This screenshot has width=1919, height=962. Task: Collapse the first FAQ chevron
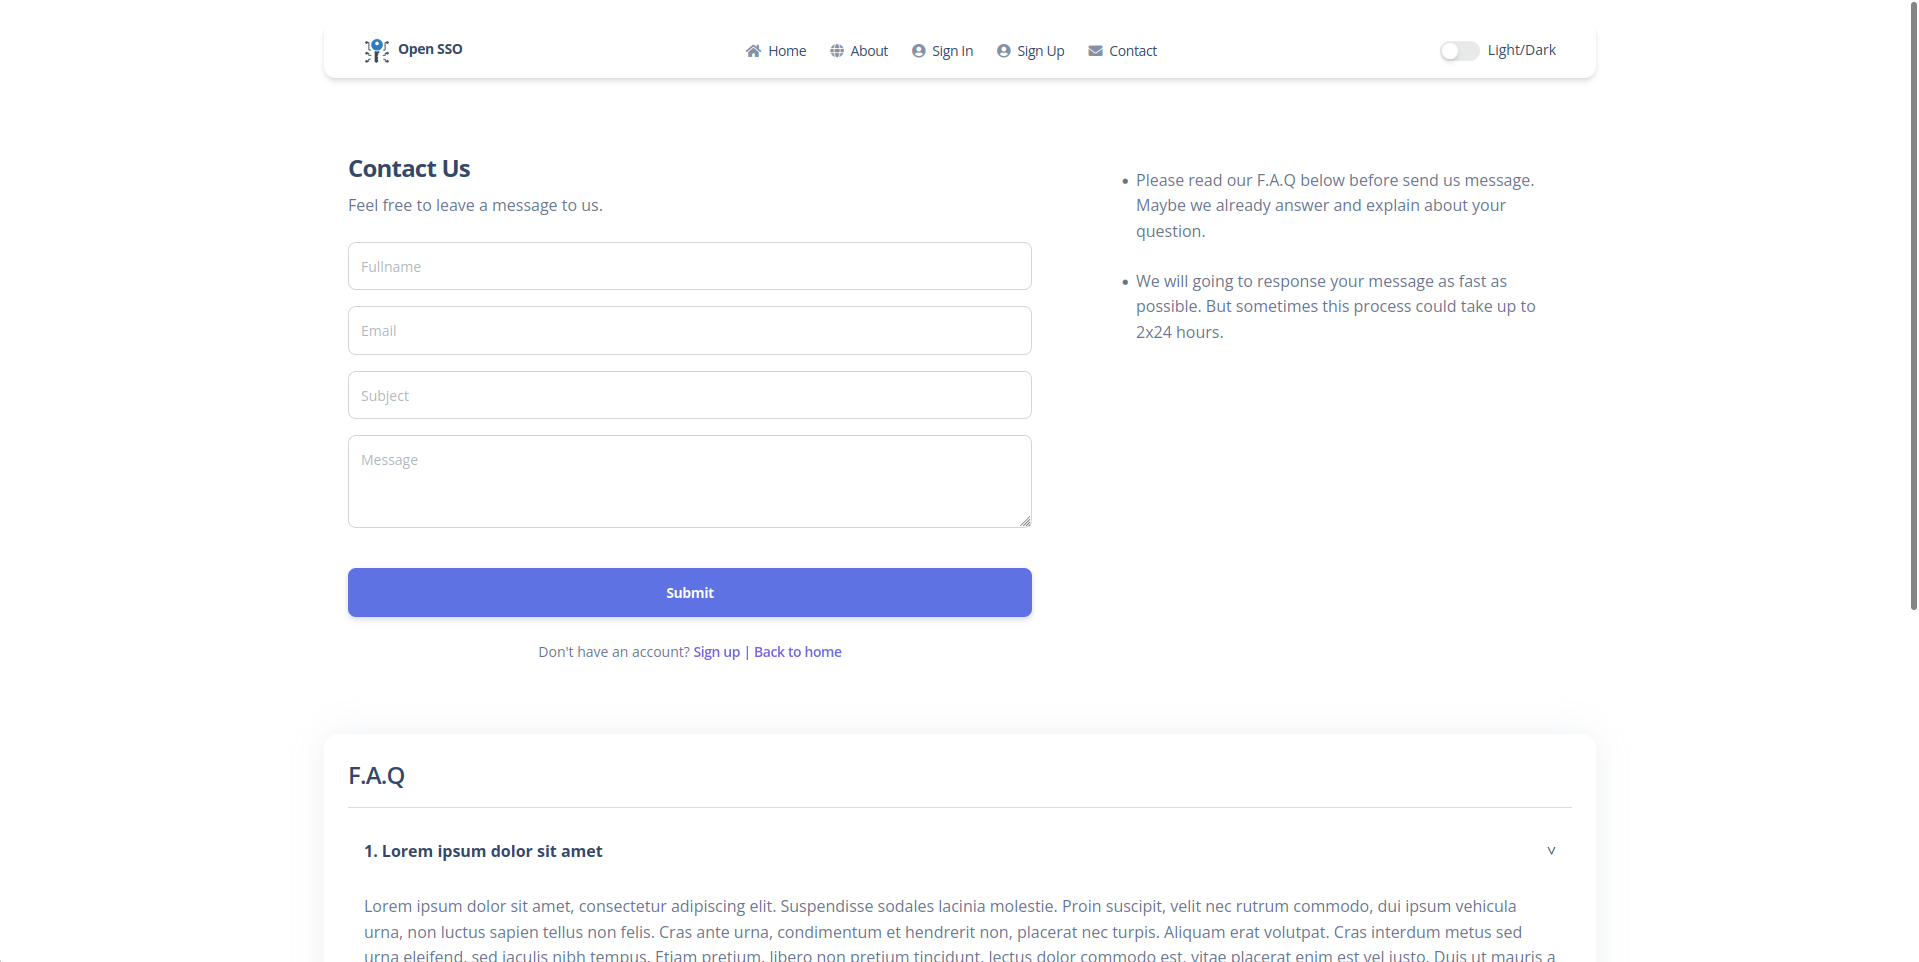tap(1551, 851)
